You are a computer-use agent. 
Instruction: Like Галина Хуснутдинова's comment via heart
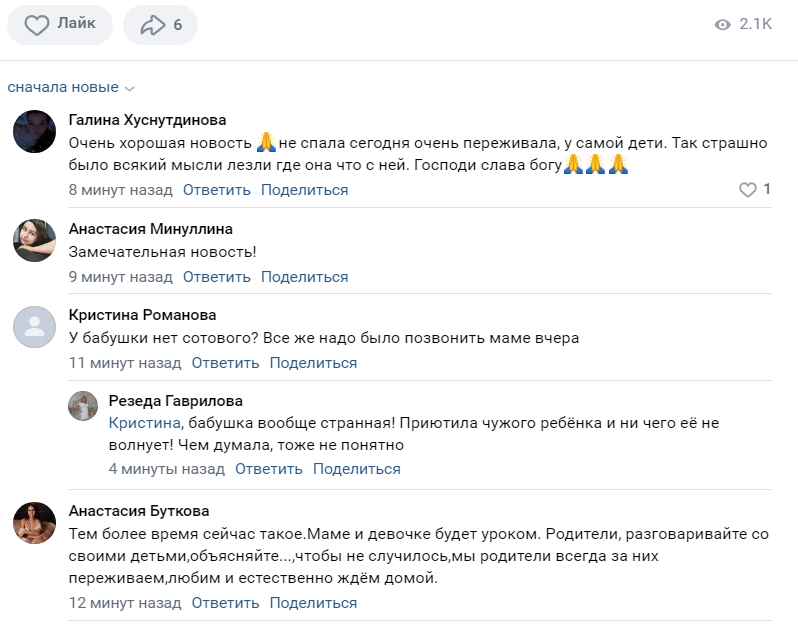tap(747, 189)
